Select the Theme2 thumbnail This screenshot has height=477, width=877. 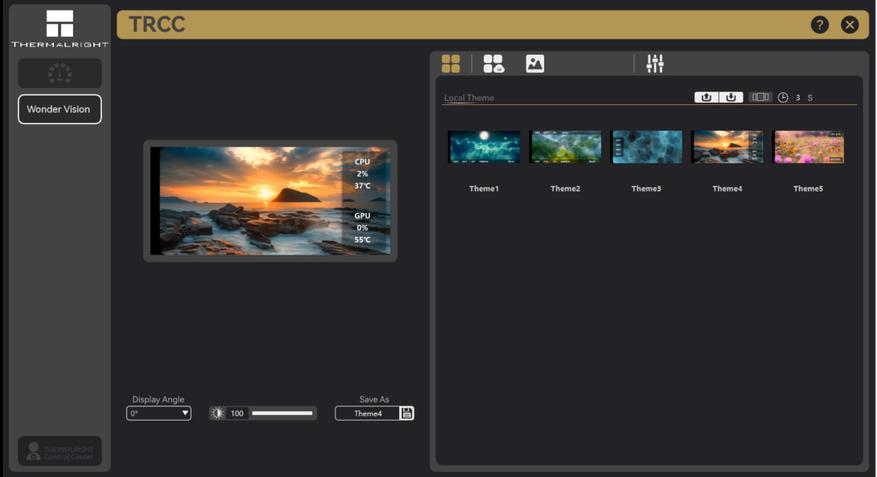(x=565, y=147)
